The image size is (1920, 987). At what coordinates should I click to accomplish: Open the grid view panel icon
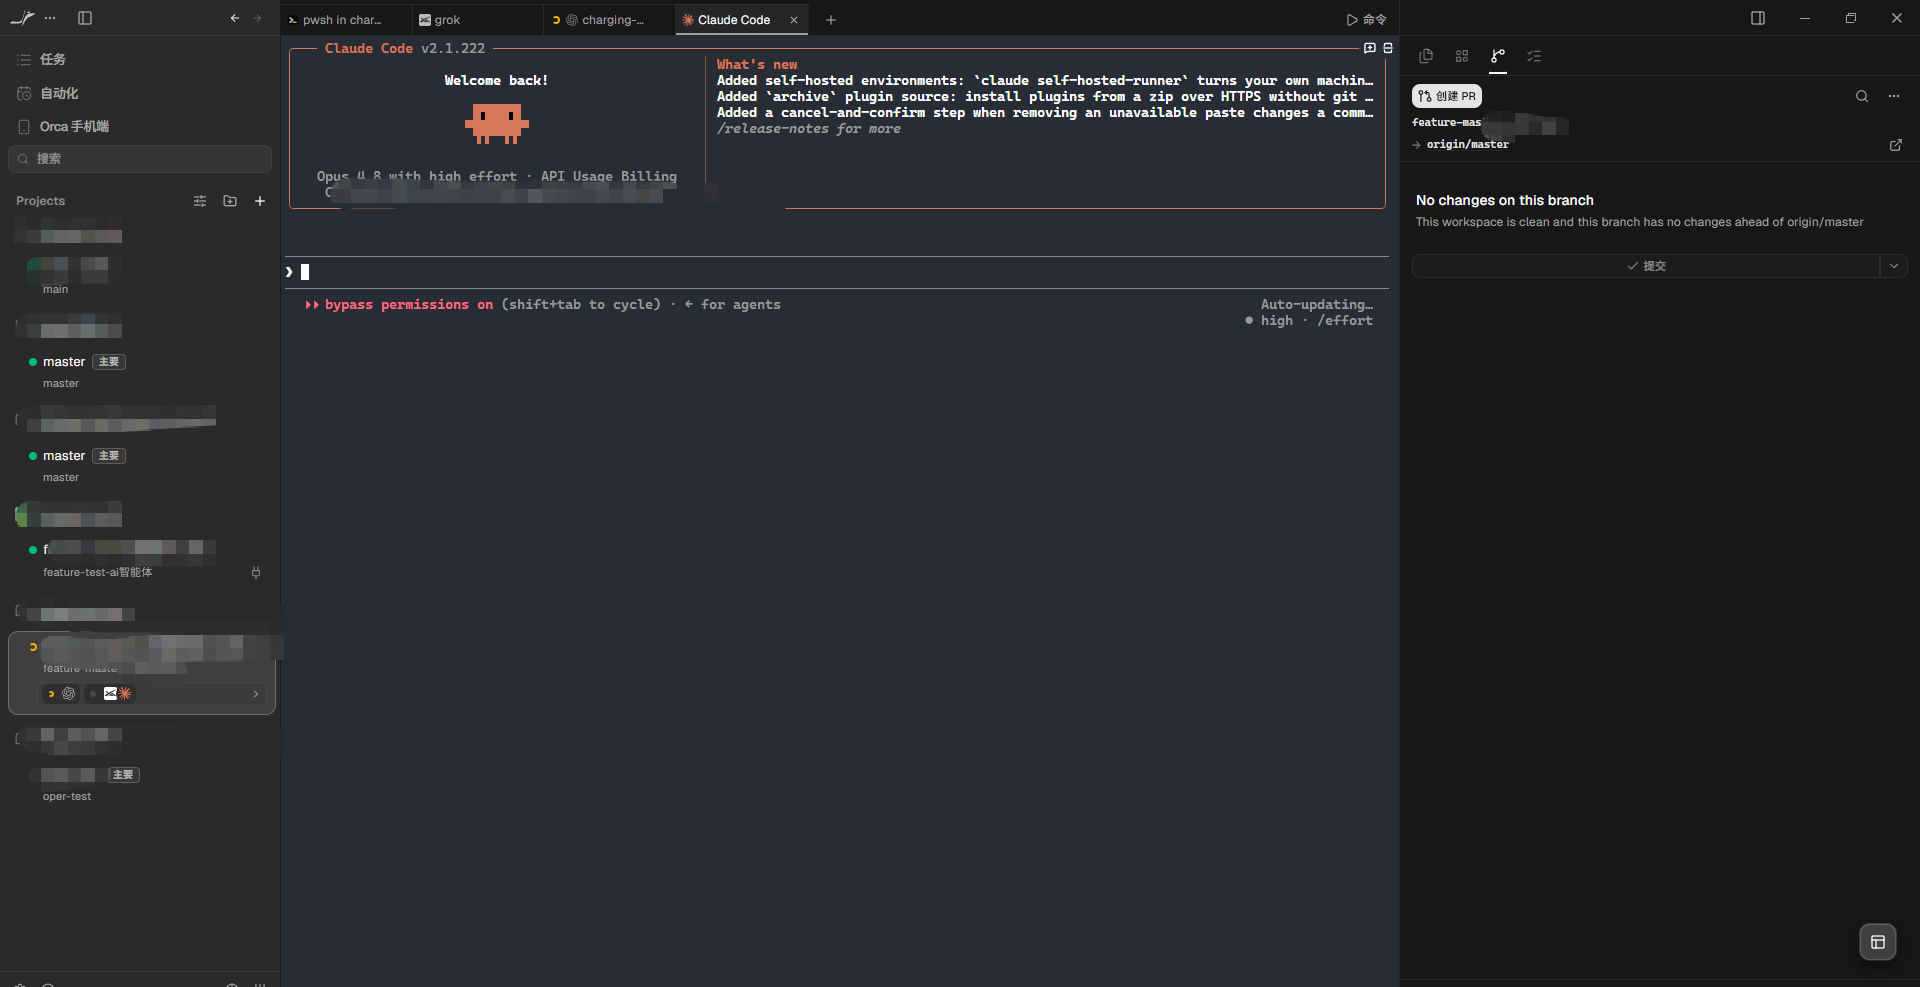pyautogui.click(x=1462, y=56)
